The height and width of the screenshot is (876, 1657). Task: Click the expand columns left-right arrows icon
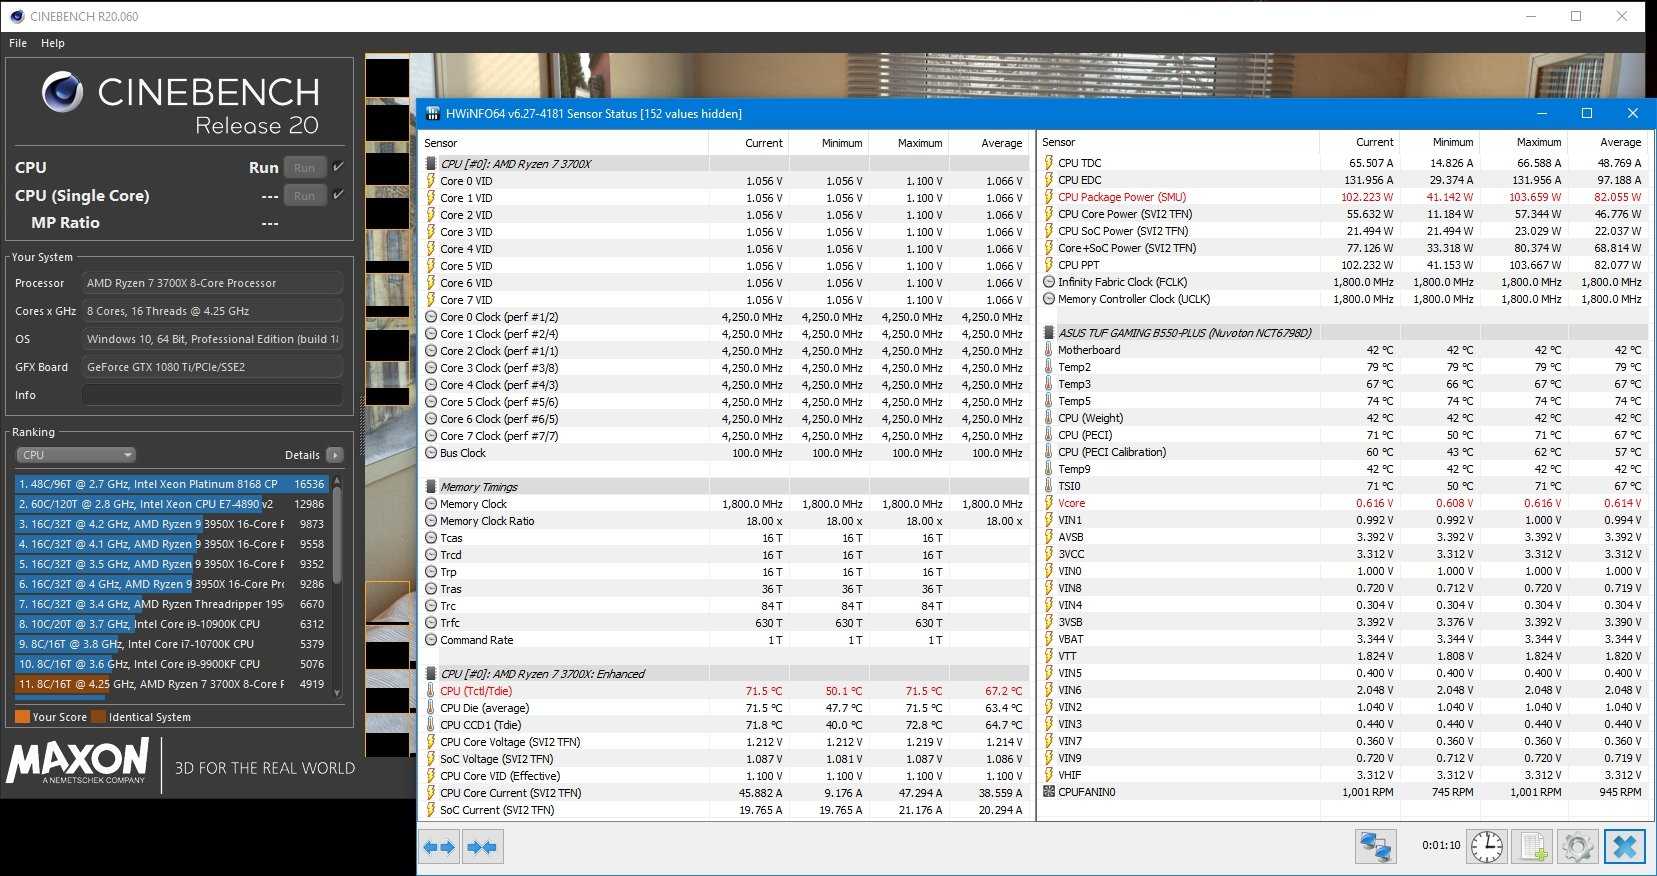[439, 847]
